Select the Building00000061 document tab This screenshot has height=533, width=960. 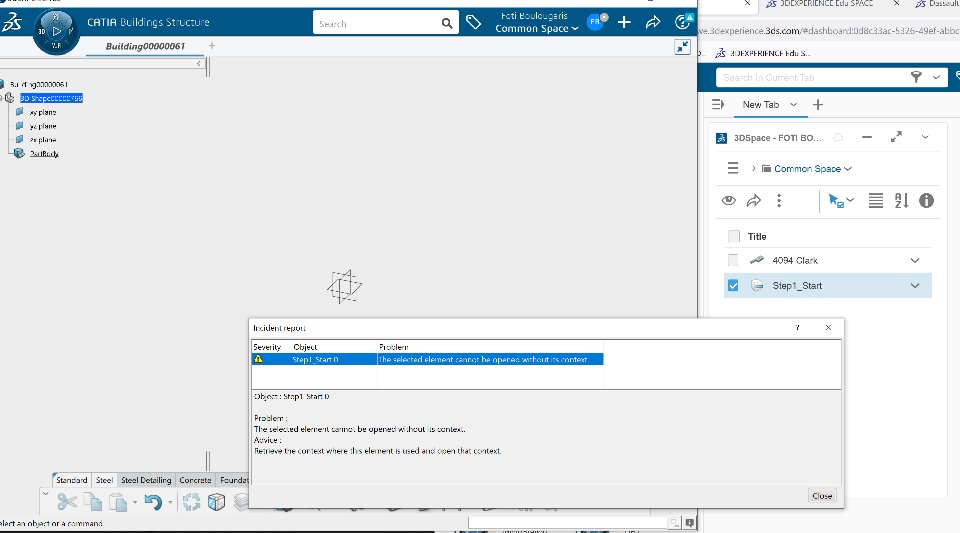point(145,46)
